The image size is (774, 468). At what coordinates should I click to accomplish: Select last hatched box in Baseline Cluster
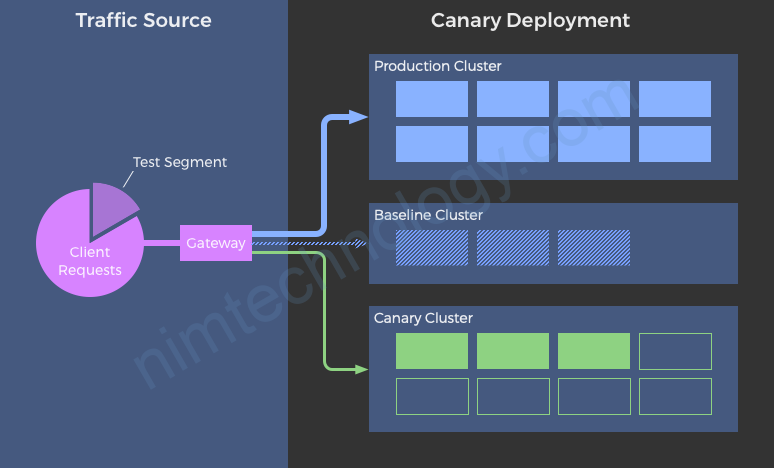coord(594,248)
